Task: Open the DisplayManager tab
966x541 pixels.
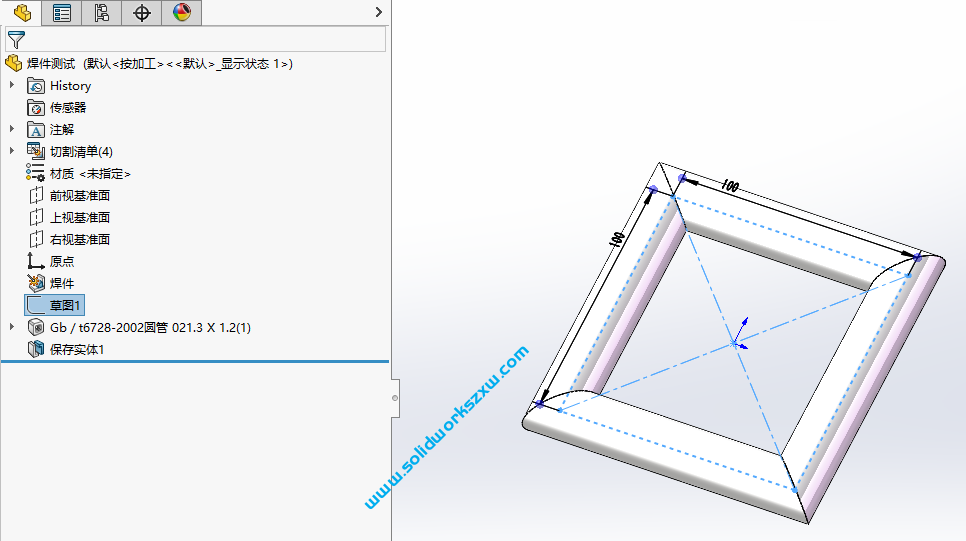Action: [182, 12]
